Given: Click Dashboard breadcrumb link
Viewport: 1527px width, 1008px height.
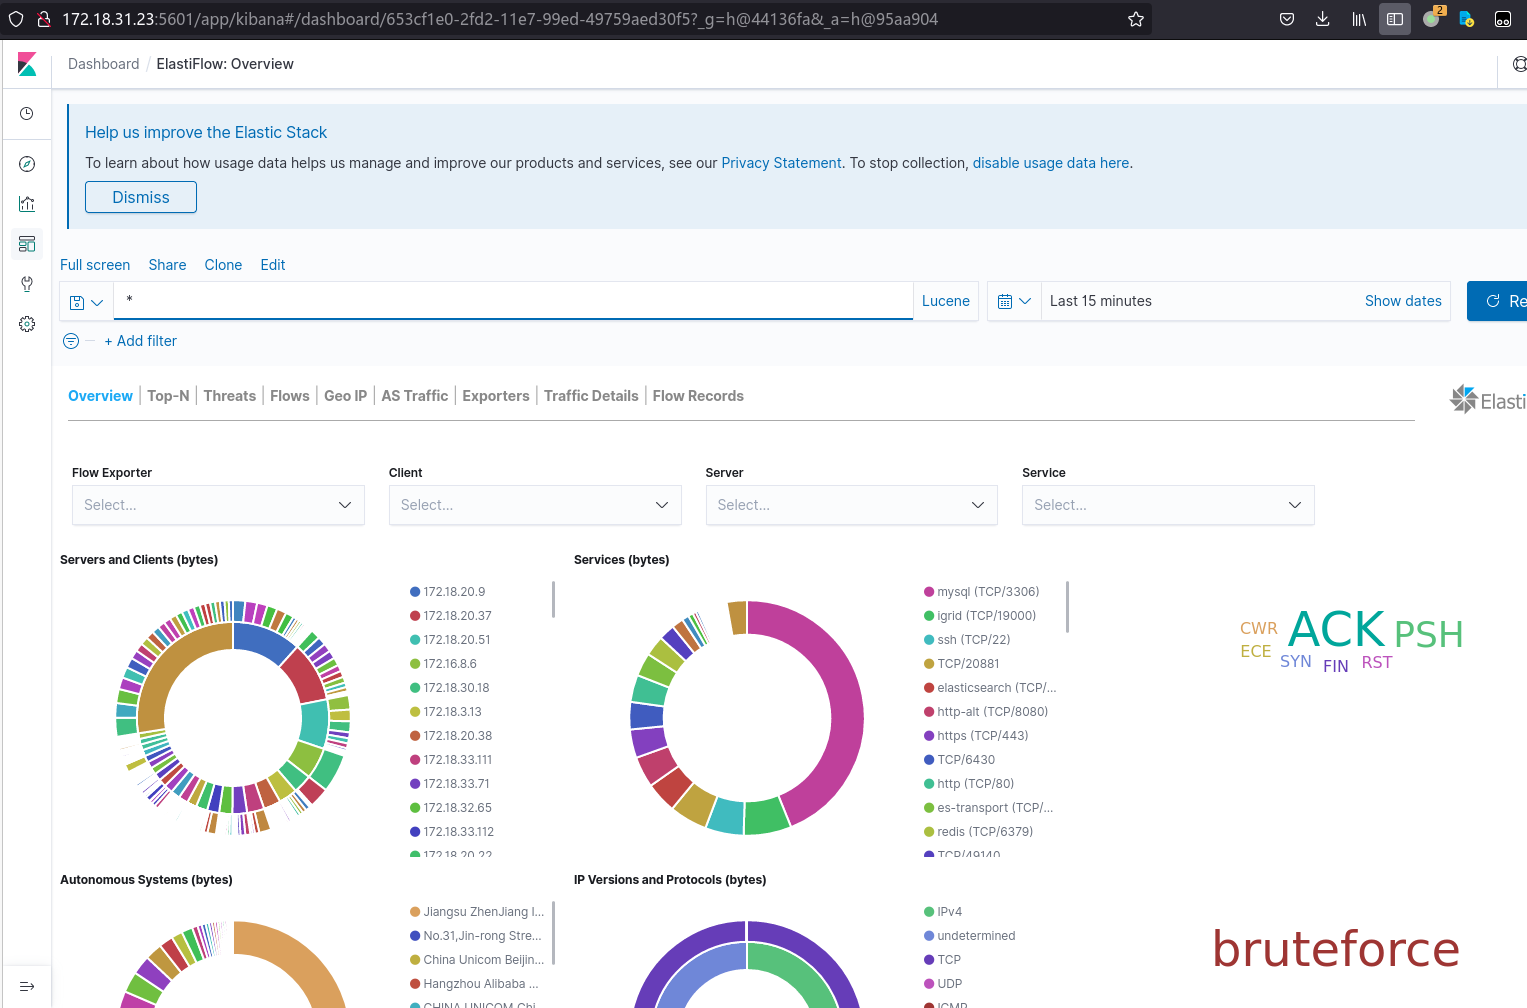Looking at the screenshot, I should point(104,64).
